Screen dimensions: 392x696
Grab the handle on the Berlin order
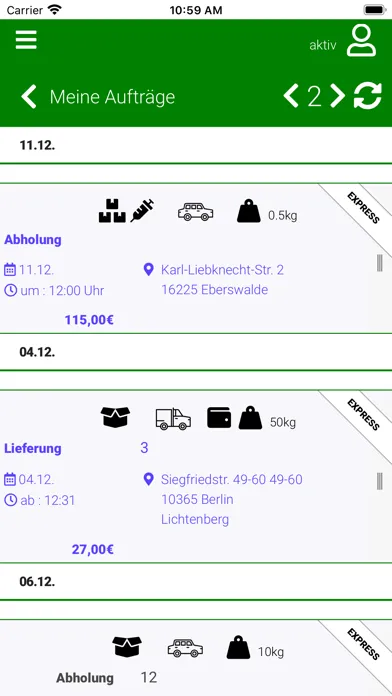tap(380, 481)
